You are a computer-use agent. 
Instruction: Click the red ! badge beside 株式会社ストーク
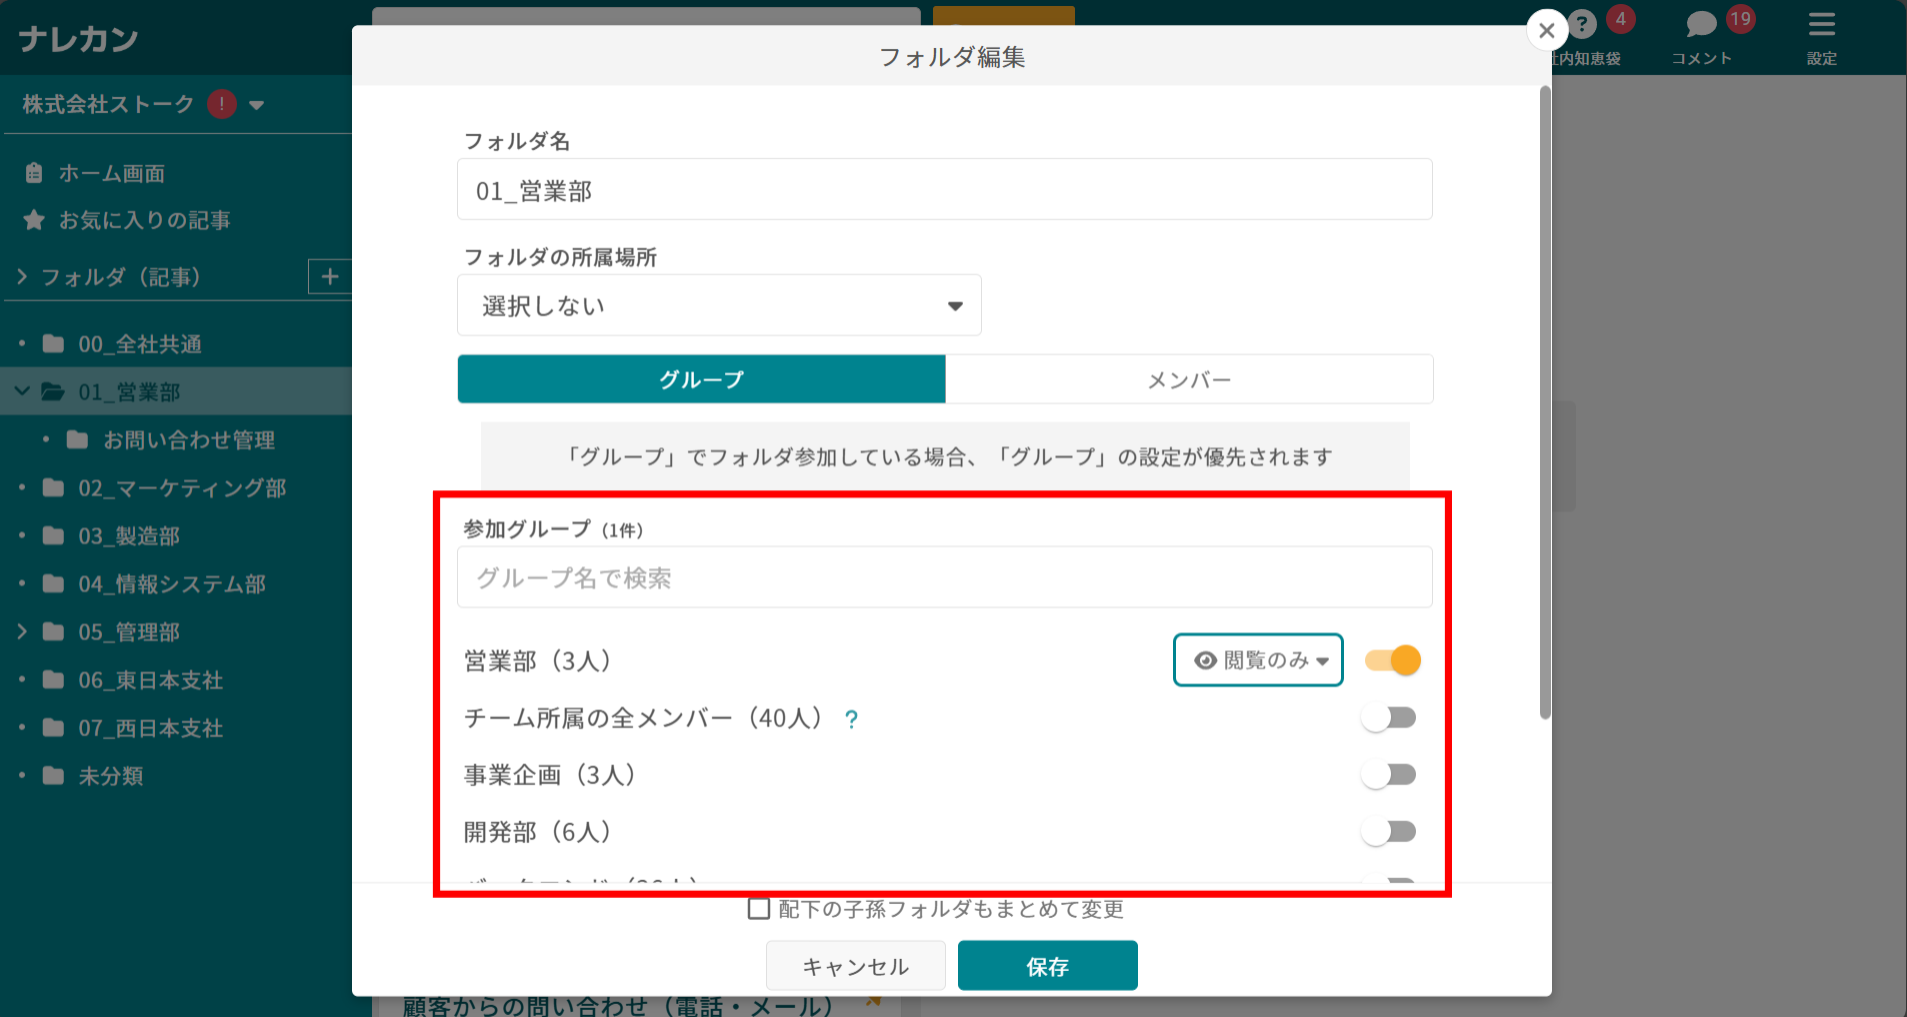[221, 103]
